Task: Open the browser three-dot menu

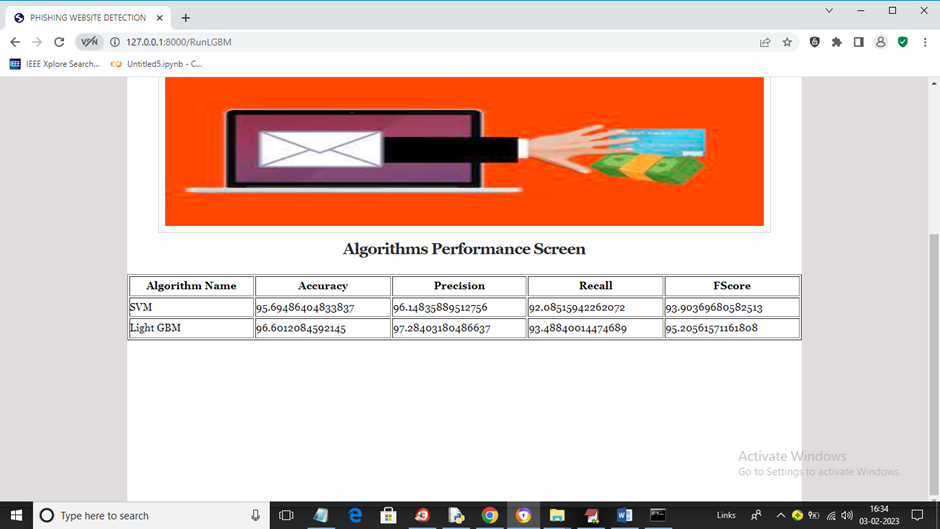Action: (x=925, y=42)
